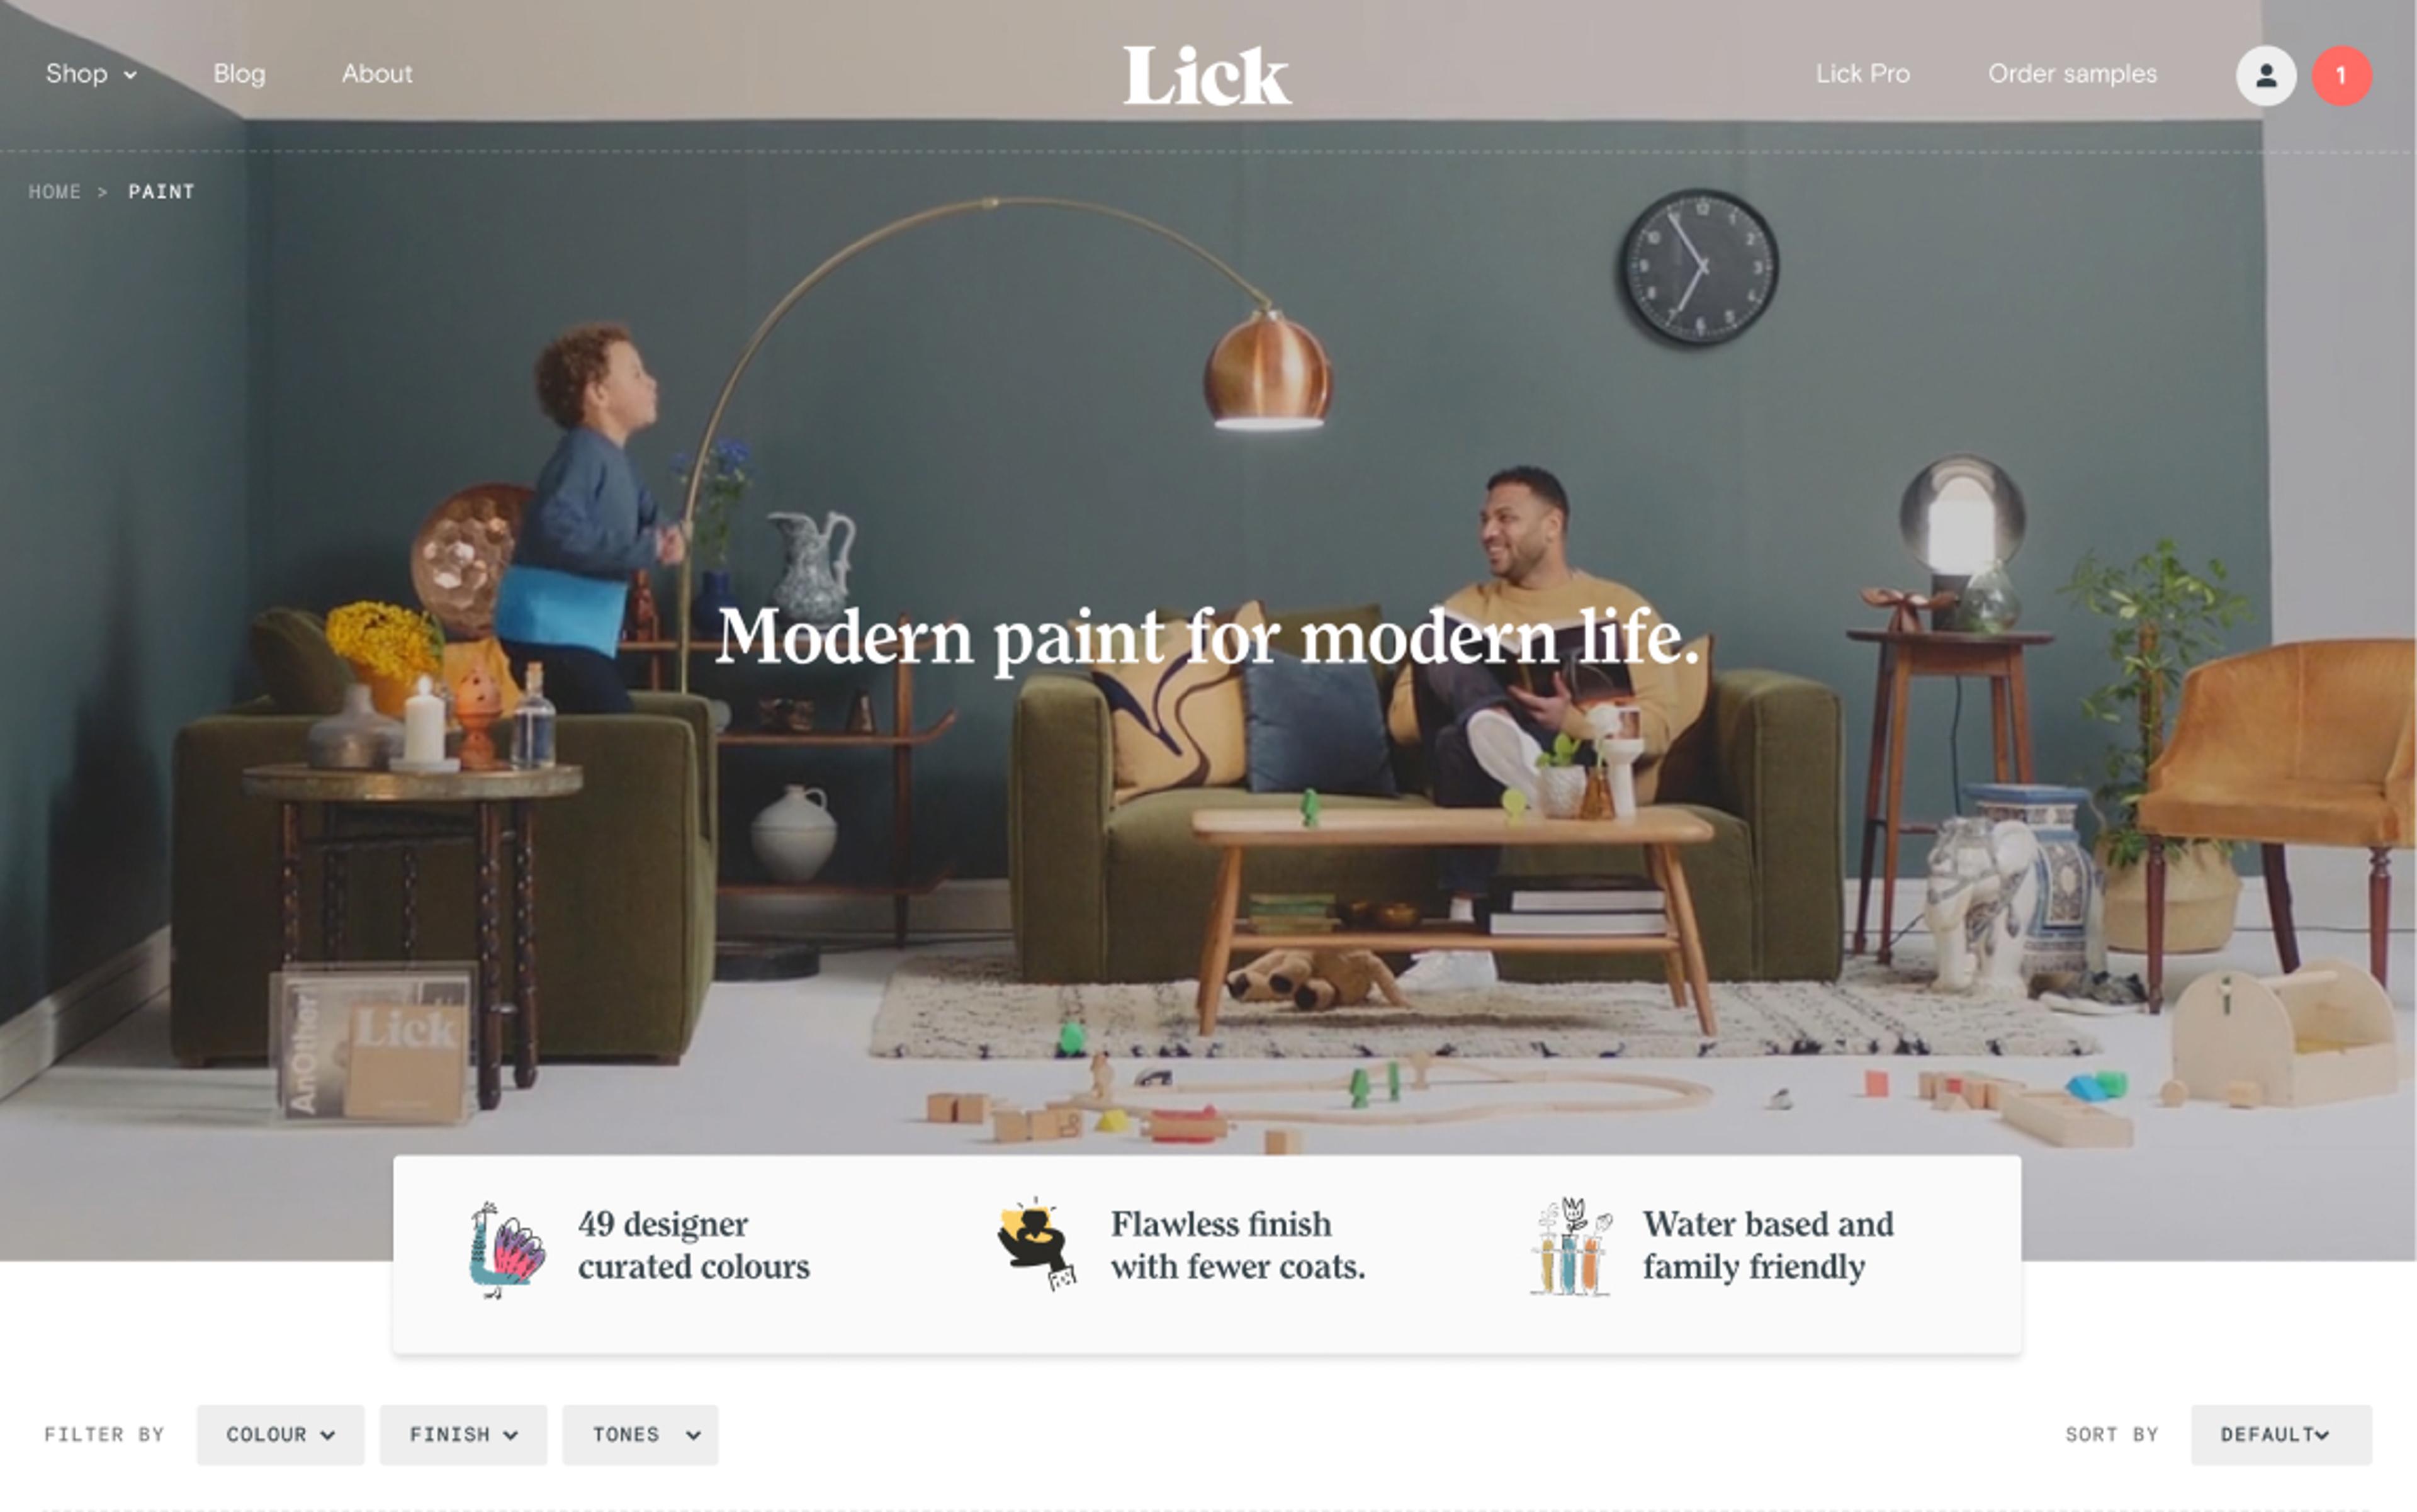This screenshot has width=2417, height=1512.
Task: Go to HOME in the breadcrumb
Action: click(54, 191)
